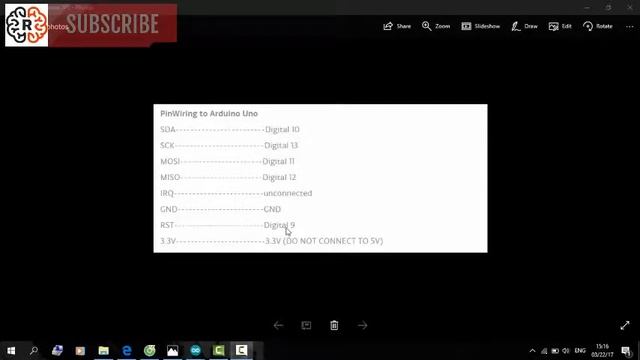The height and width of the screenshot is (360, 640).
Task: Go to next photo with right arrow
Action: pyautogui.click(x=362, y=325)
